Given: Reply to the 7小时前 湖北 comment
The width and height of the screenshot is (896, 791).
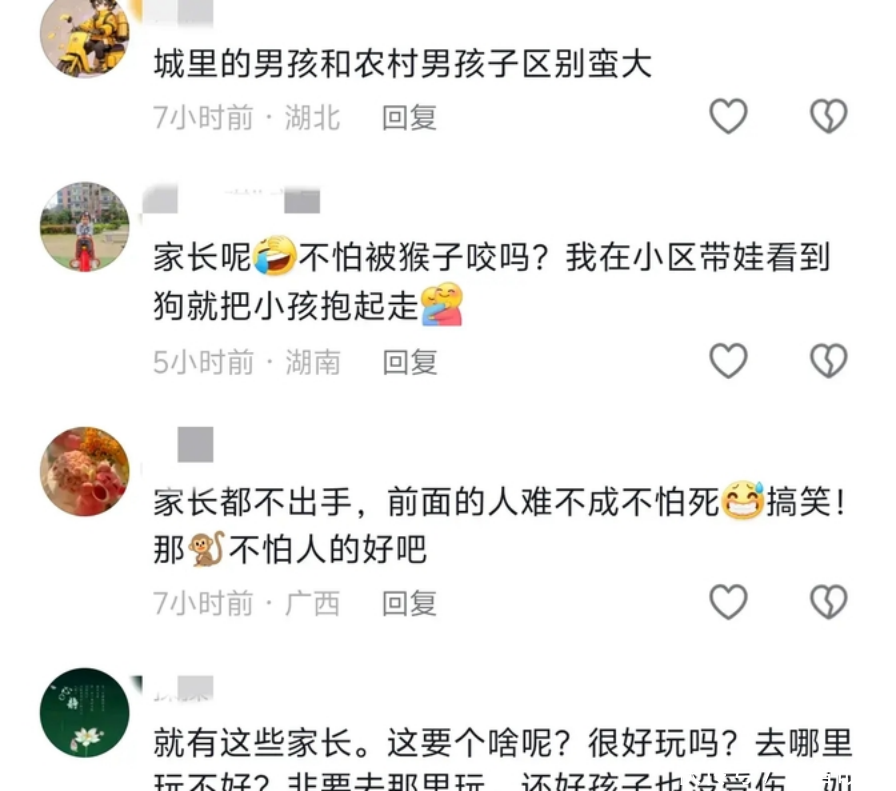Looking at the screenshot, I should pyautogui.click(x=409, y=118).
